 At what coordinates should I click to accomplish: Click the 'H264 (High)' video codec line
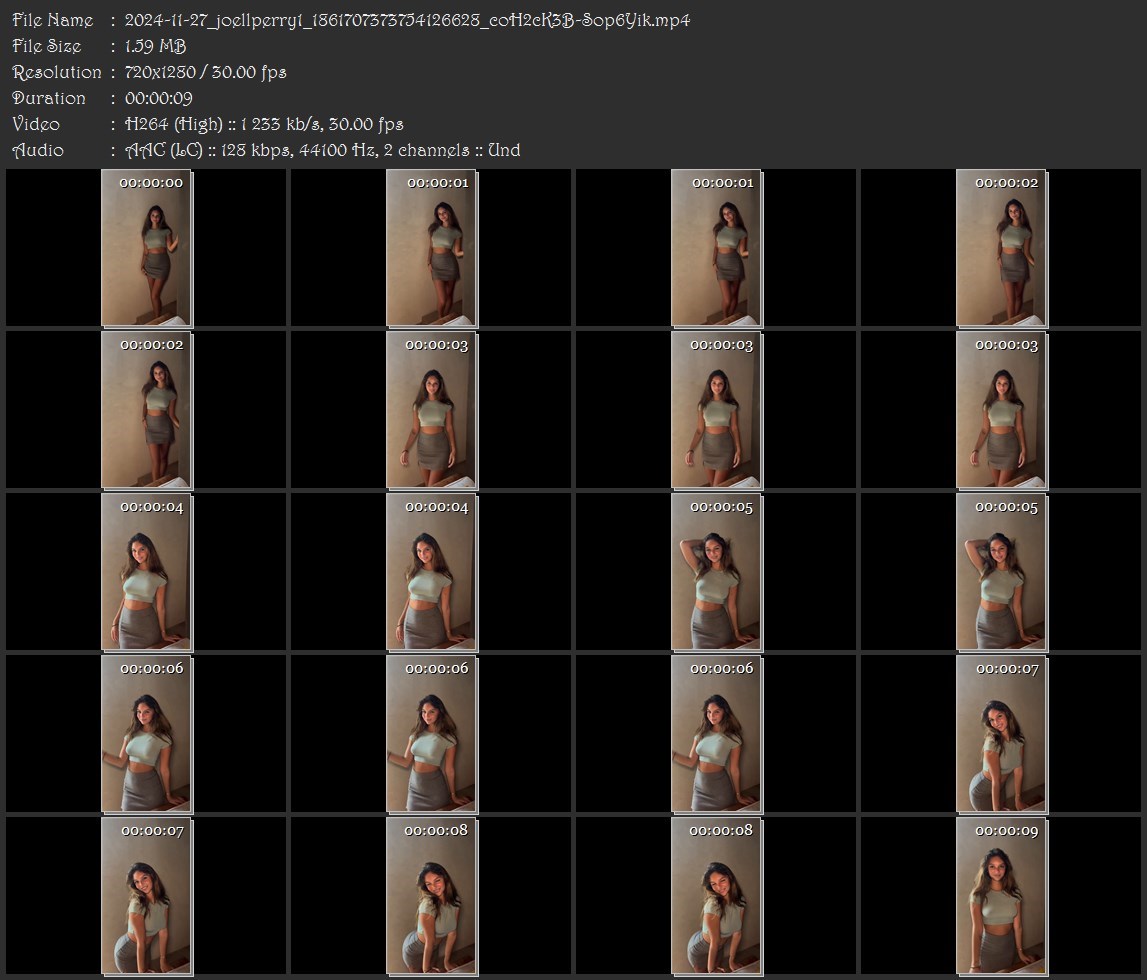coord(264,124)
